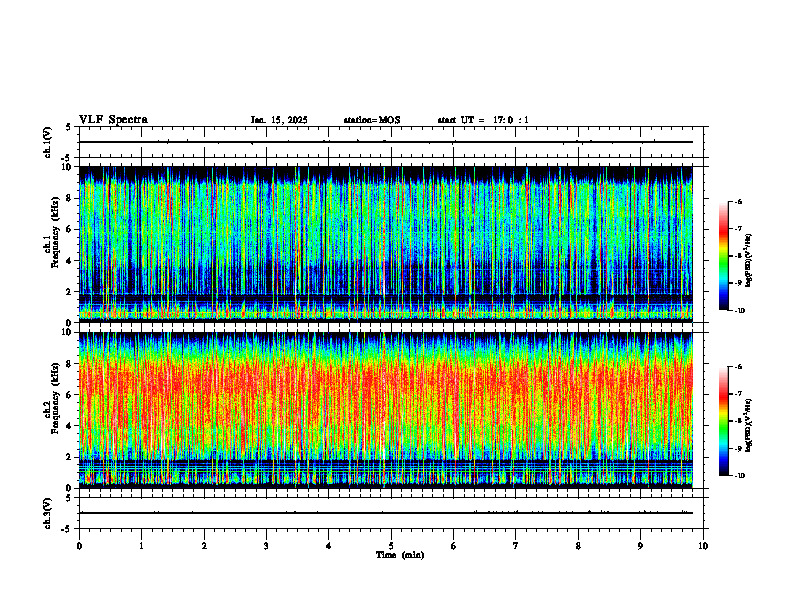Click the ch.2 colorbar log(PSD) unit label
792x612 pixels.
[x=749, y=425]
